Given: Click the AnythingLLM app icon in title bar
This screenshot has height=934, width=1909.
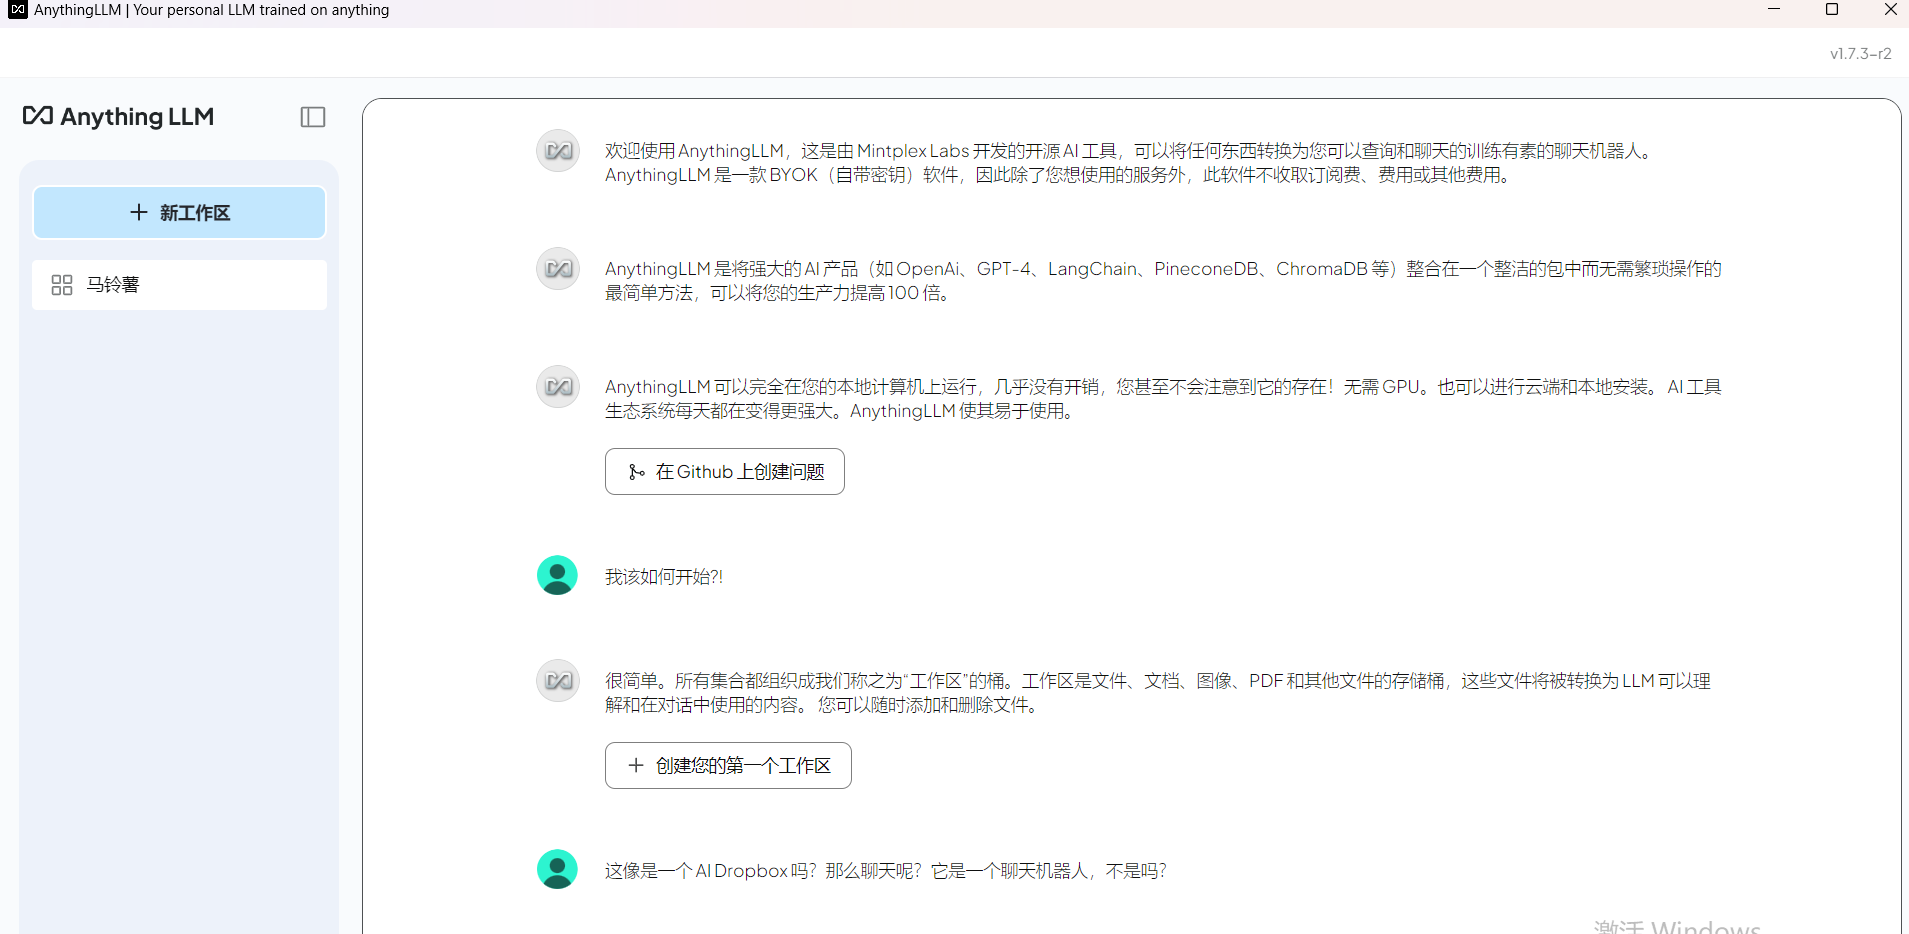Looking at the screenshot, I should [x=17, y=10].
